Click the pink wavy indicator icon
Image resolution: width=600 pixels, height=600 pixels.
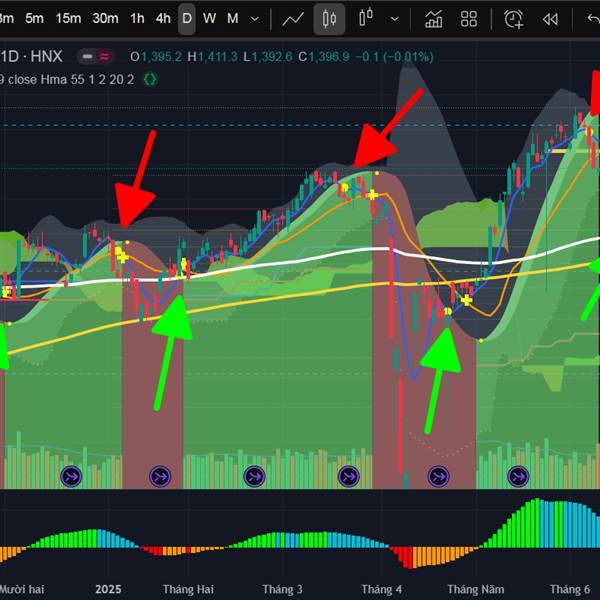tap(104, 57)
